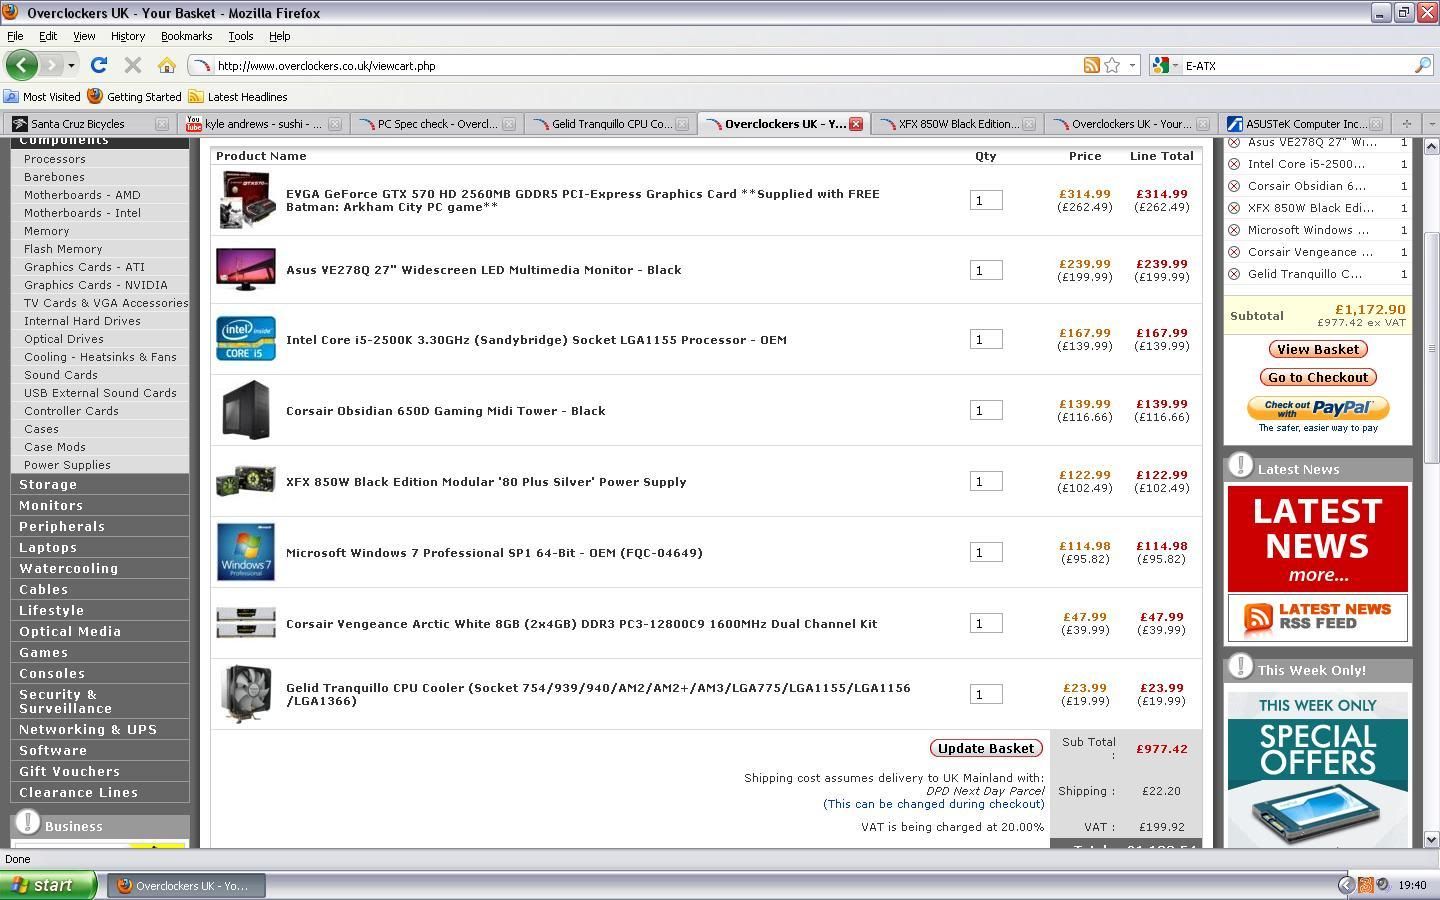
Task: Click the Go to Checkout button
Action: click(x=1318, y=377)
